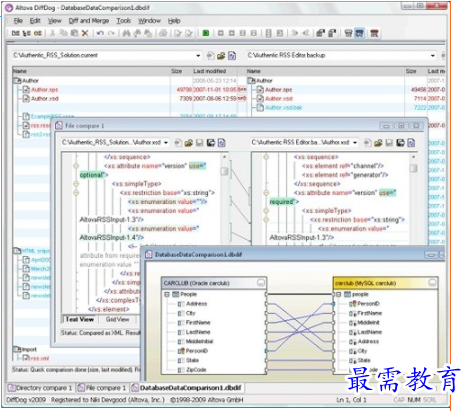The image size is (469, 411).
Task: Collapse the xs:simpleType fold marker in the left pane
Action: point(76,184)
